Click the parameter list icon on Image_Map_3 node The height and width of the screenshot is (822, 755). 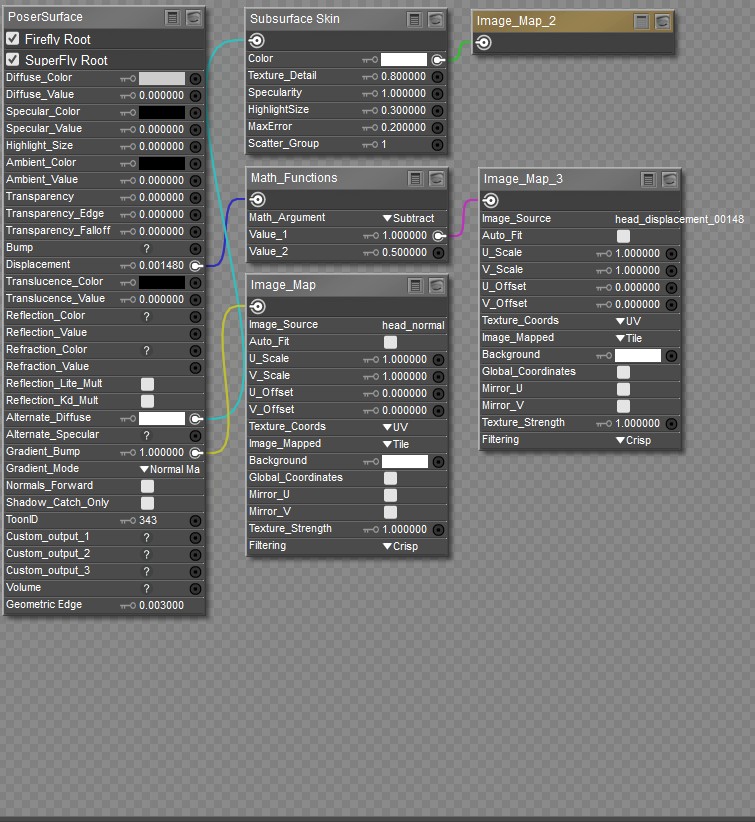click(x=649, y=179)
